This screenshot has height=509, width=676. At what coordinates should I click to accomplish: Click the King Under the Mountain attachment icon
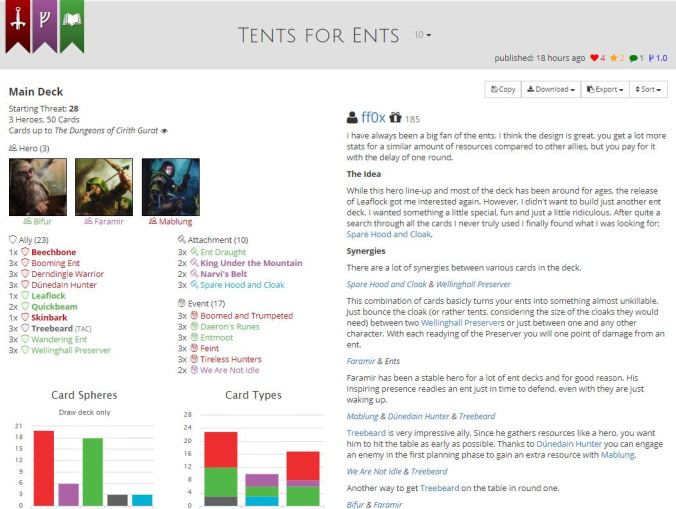pyautogui.click(x=194, y=262)
